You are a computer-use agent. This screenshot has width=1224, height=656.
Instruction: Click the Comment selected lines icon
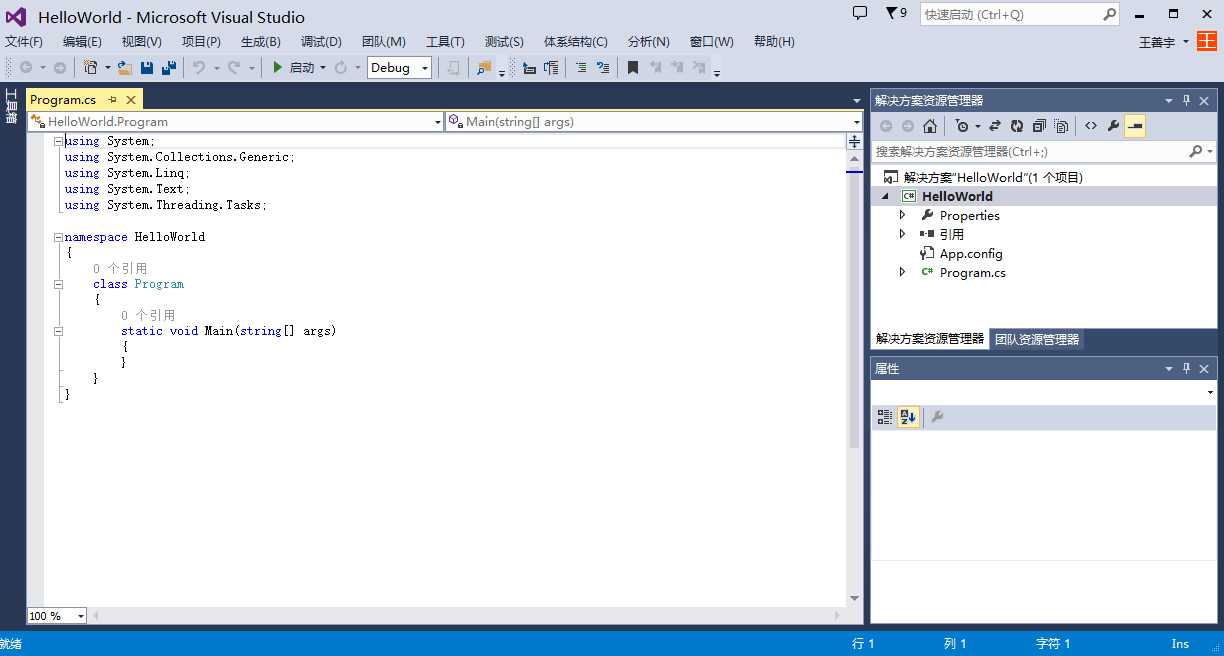tap(580, 68)
